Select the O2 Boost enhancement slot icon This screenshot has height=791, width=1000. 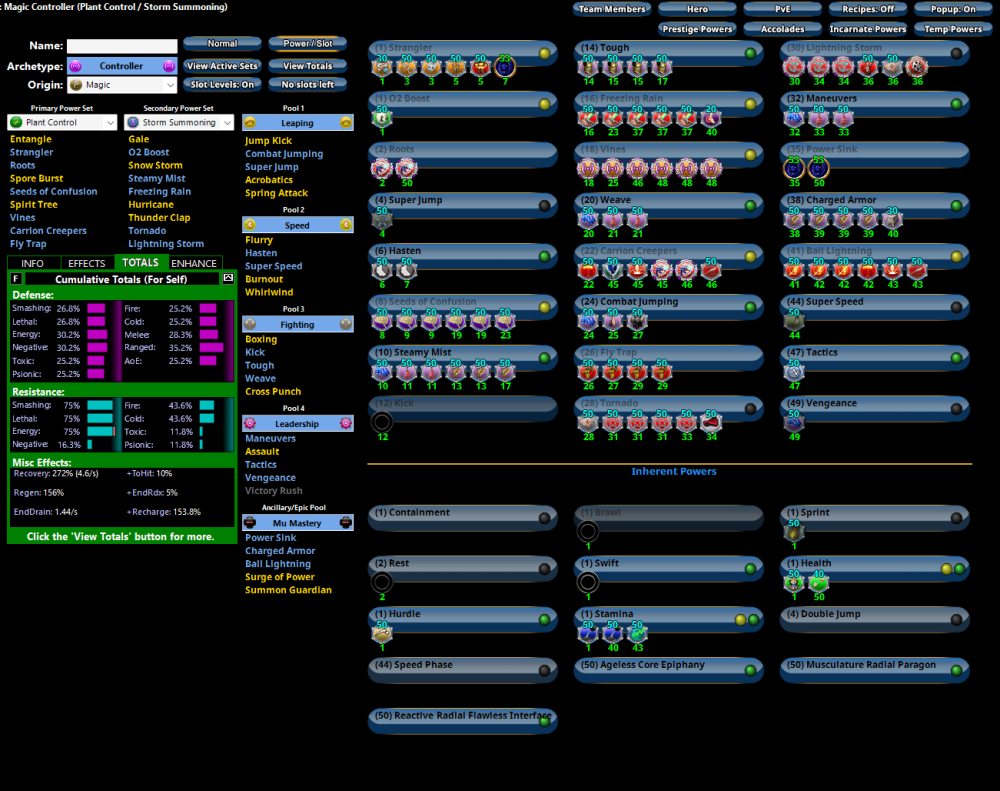(x=382, y=118)
